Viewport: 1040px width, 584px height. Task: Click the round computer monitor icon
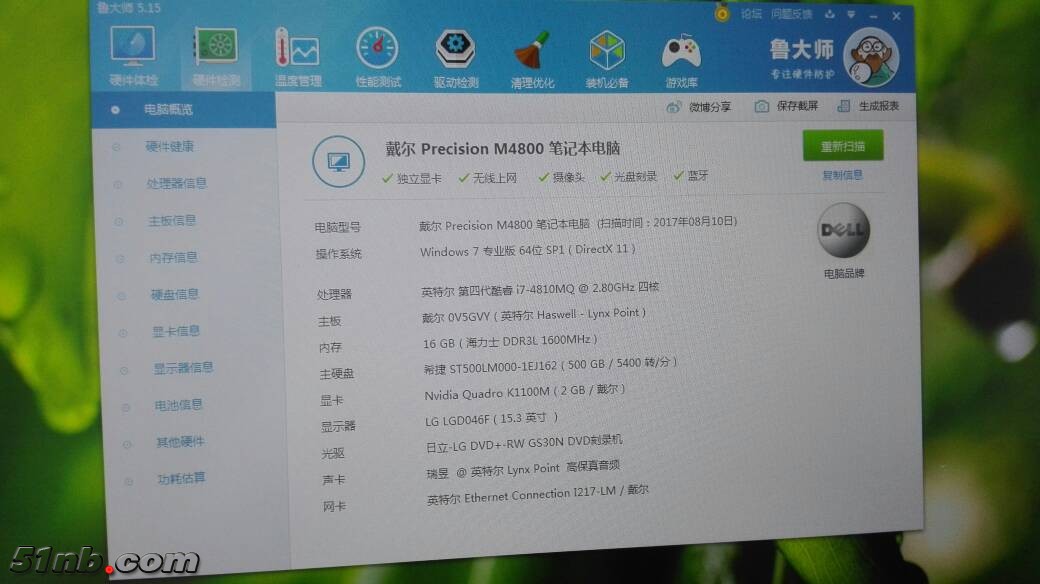(x=338, y=161)
